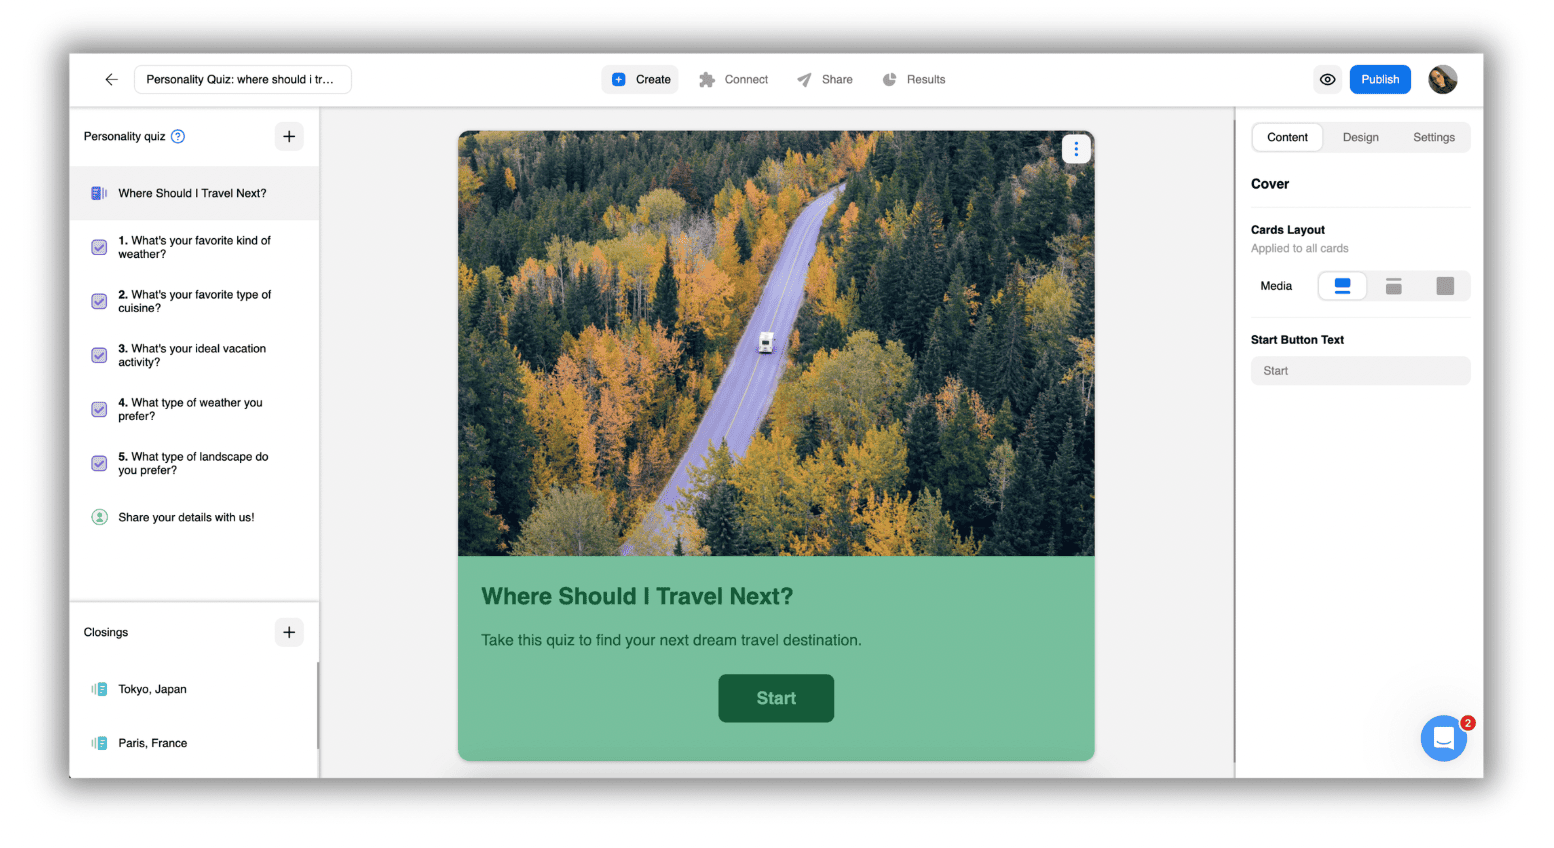Click the quiz title input field

242,78
